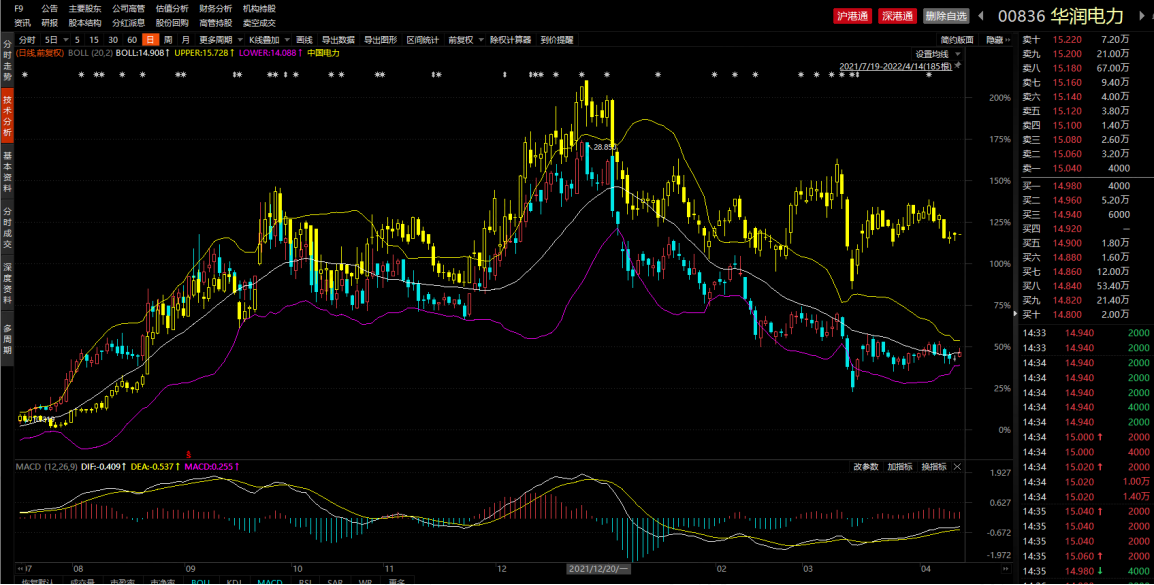Image resolution: width=1154 pixels, height=585 pixels.
Task: Click the red event marker below chart
Action: (188, 453)
